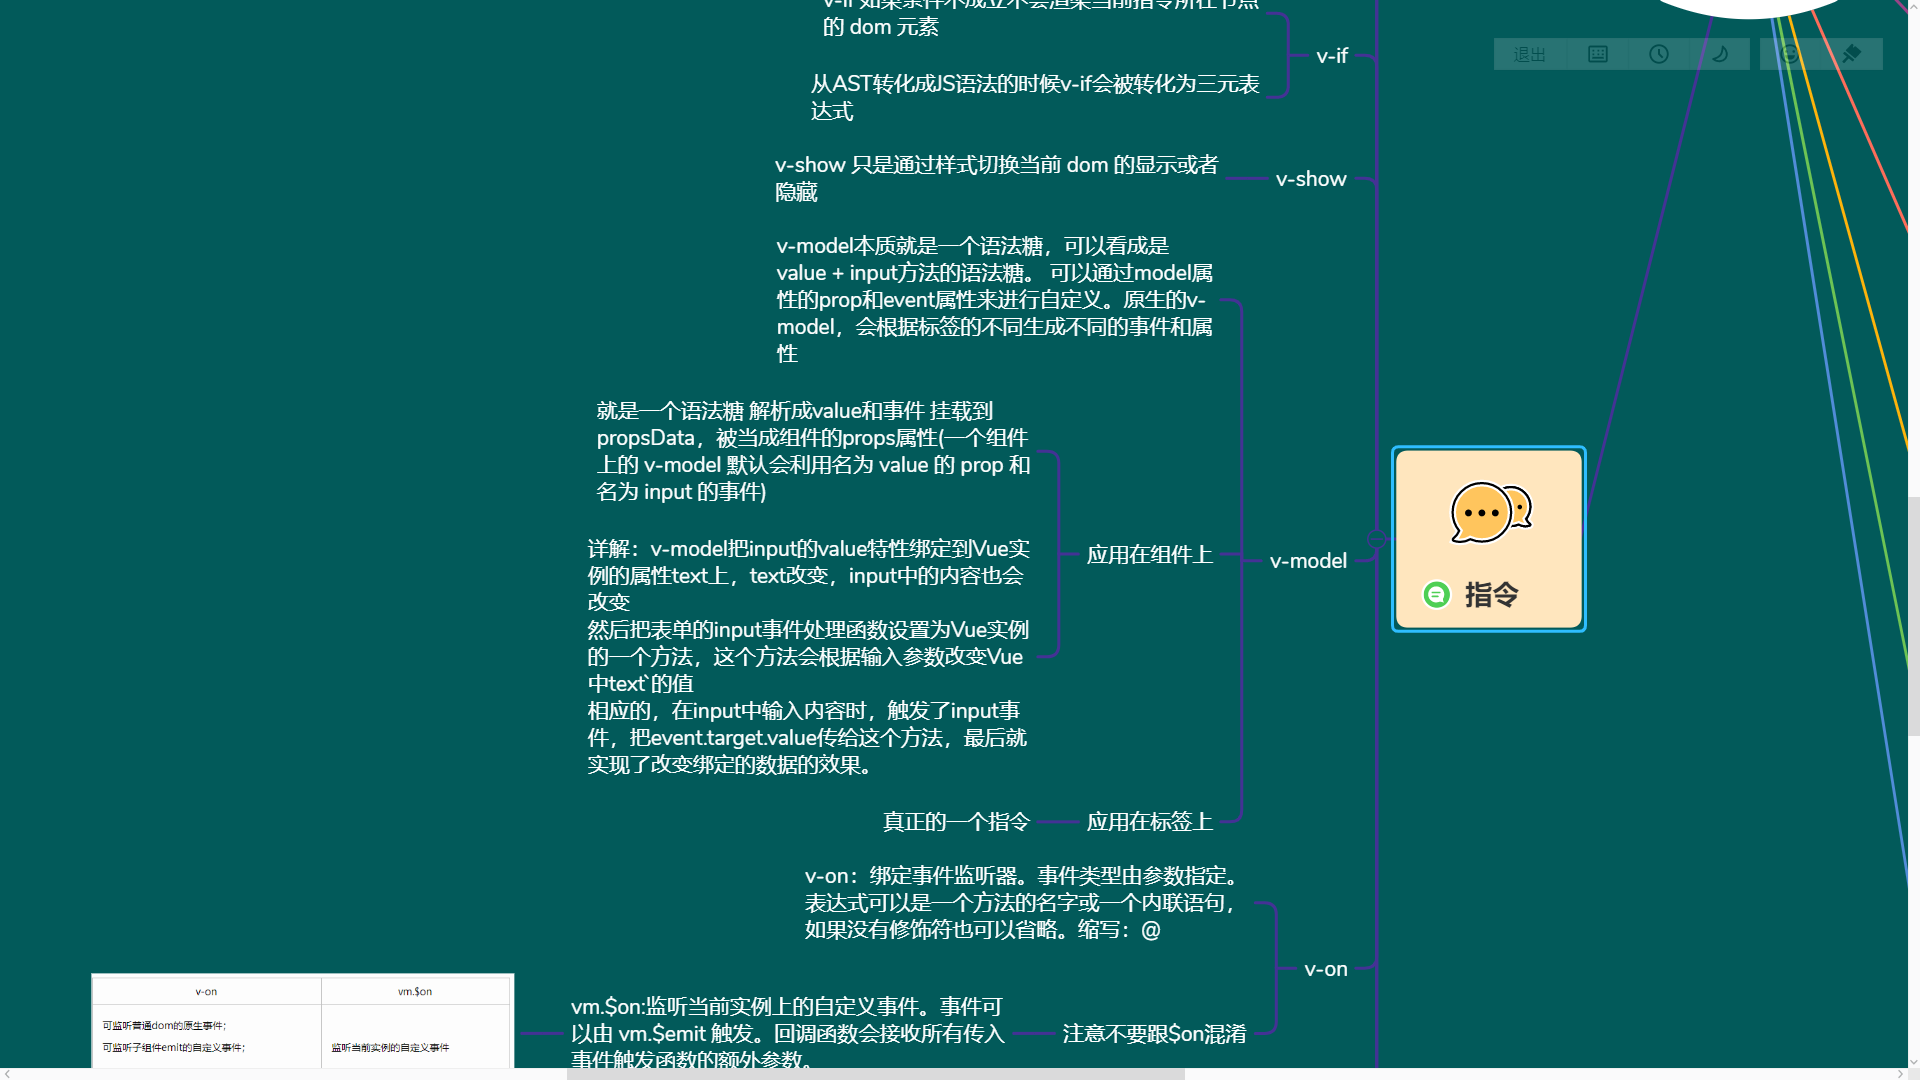Select the v-show node
The image size is (1920, 1080).
(x=1311, y=179)
